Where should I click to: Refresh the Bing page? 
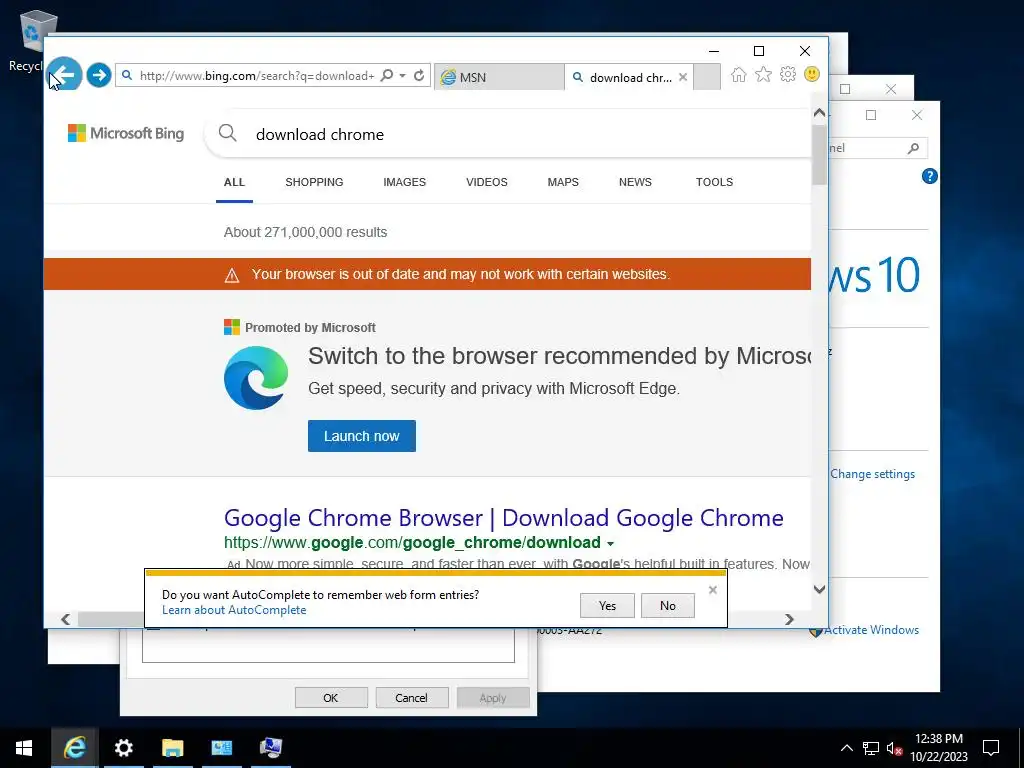pyautogui.click(x=419, y=76)
